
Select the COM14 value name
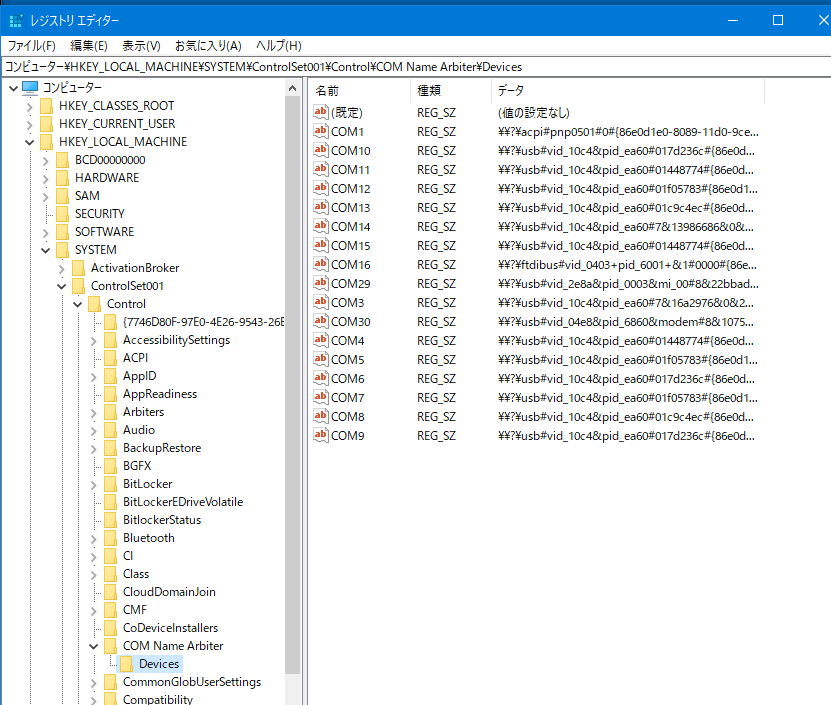350,226
